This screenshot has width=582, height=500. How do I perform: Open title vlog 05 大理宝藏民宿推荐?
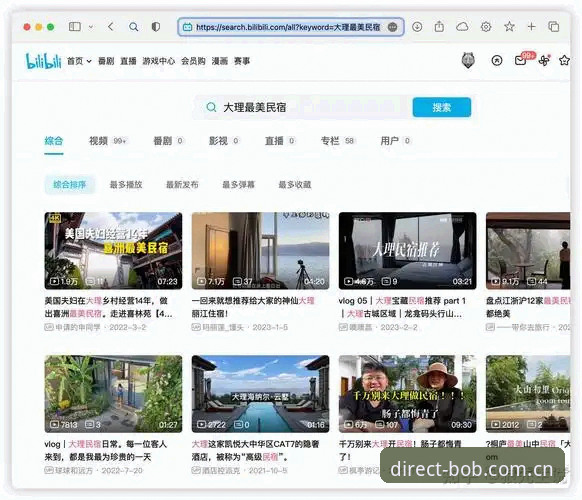pyautogui.click(x=402, y=307)
